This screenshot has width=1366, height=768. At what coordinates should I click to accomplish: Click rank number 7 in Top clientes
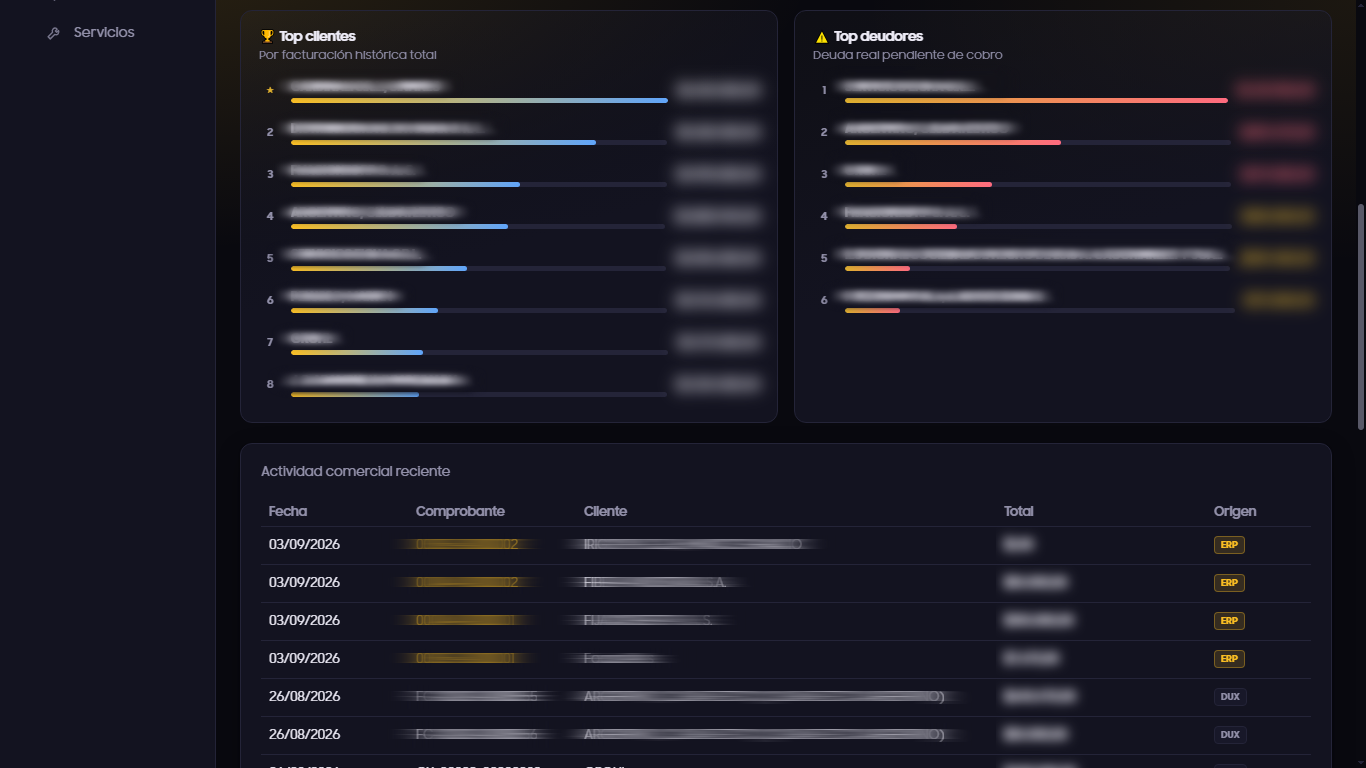tap(270, 342)
